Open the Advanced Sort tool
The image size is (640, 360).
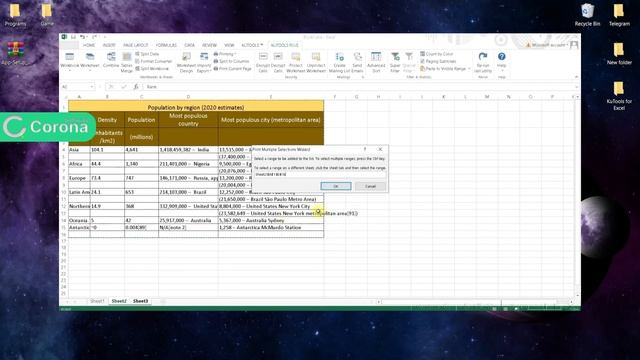[x=376, y=62]
